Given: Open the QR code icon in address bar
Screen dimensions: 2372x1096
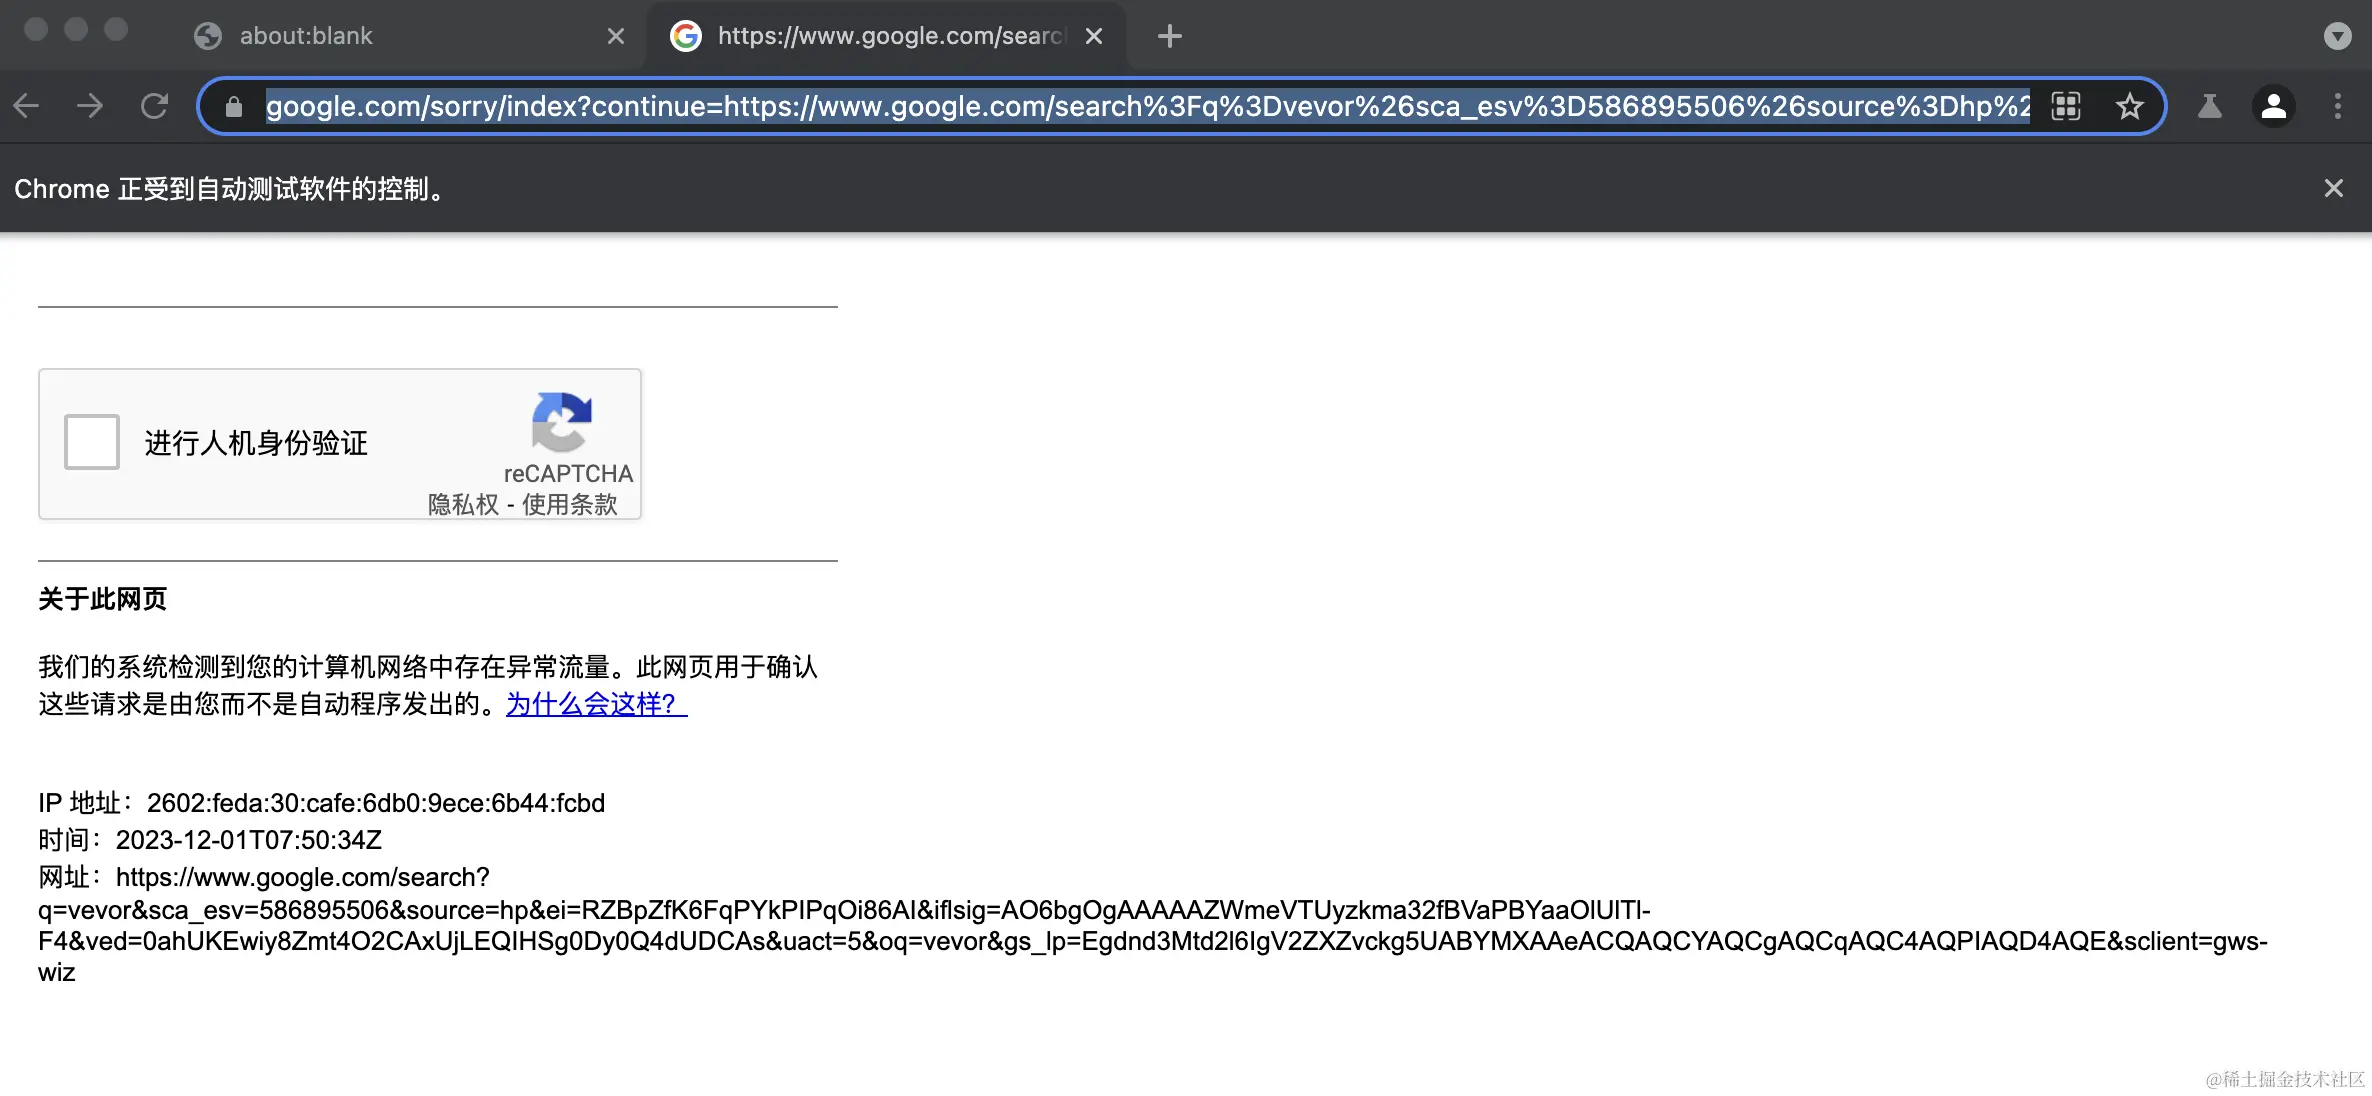Looking at the screenshot, I should 2066,106.
